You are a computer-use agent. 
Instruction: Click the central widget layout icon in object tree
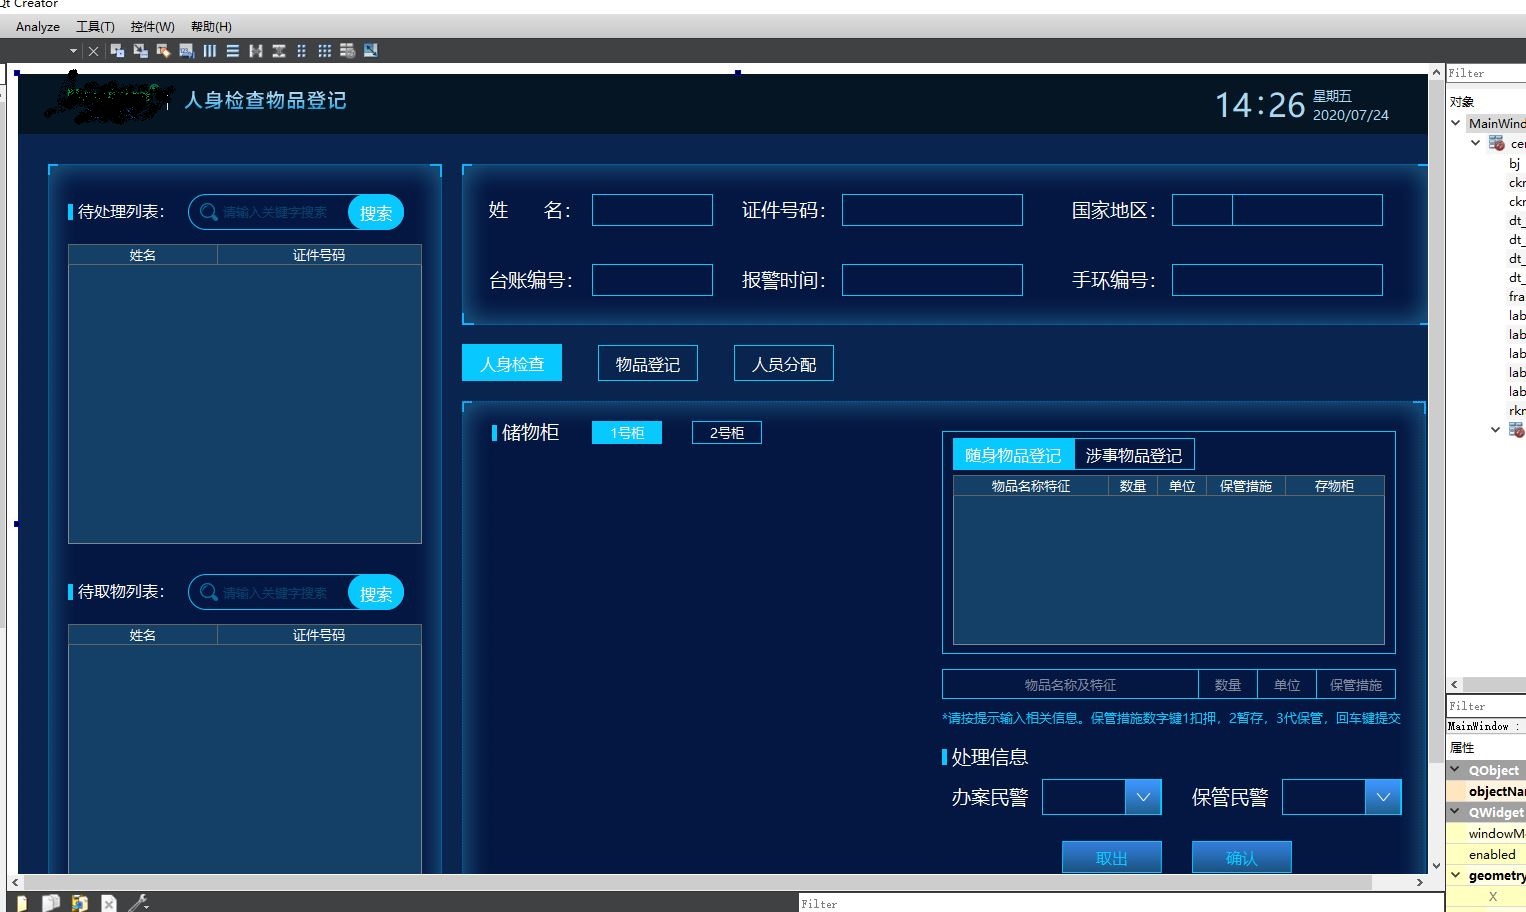tap(1497, 143)
